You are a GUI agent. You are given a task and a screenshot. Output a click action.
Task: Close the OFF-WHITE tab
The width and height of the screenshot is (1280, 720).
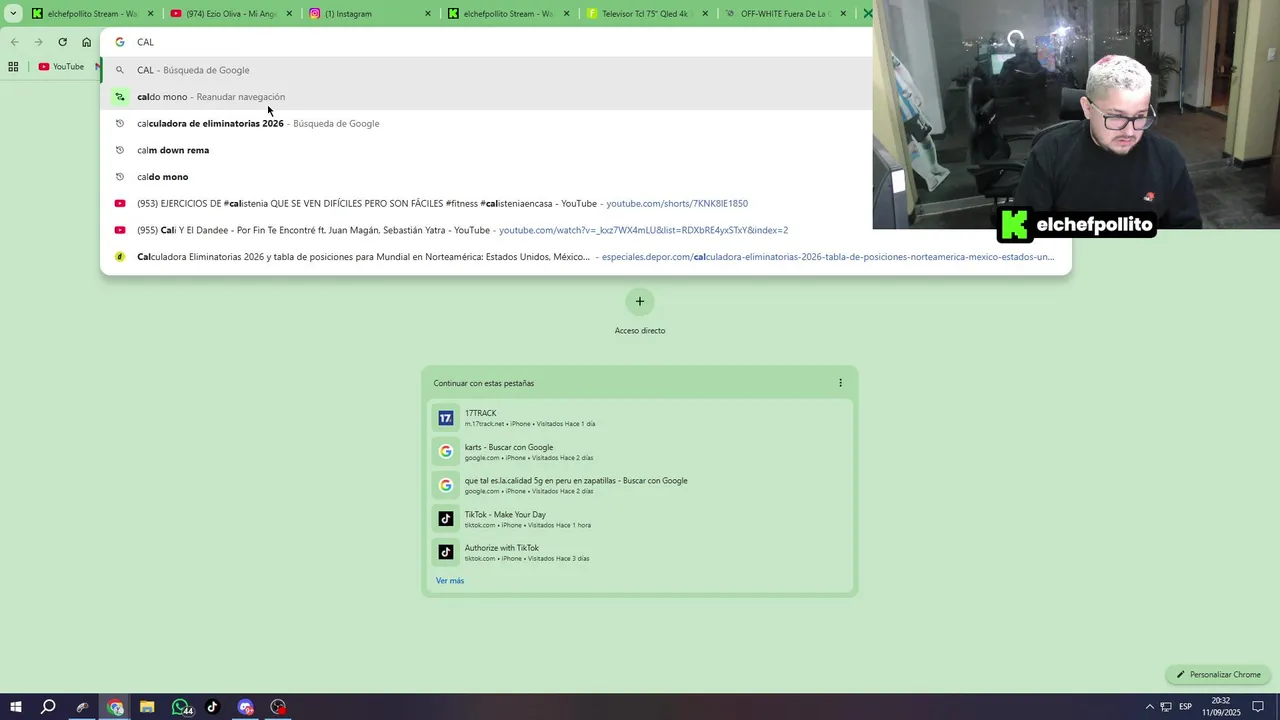point(844,14)
